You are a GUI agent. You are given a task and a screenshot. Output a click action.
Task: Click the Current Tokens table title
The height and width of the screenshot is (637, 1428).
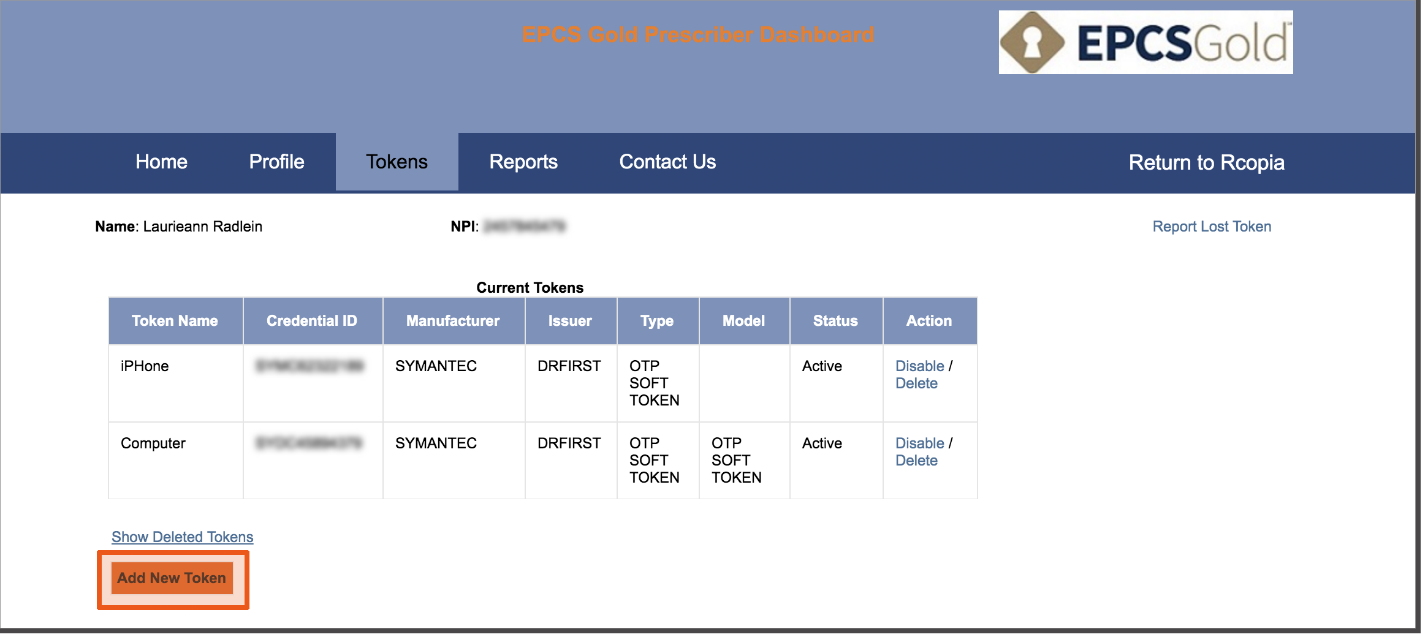[x=530, y=288]
